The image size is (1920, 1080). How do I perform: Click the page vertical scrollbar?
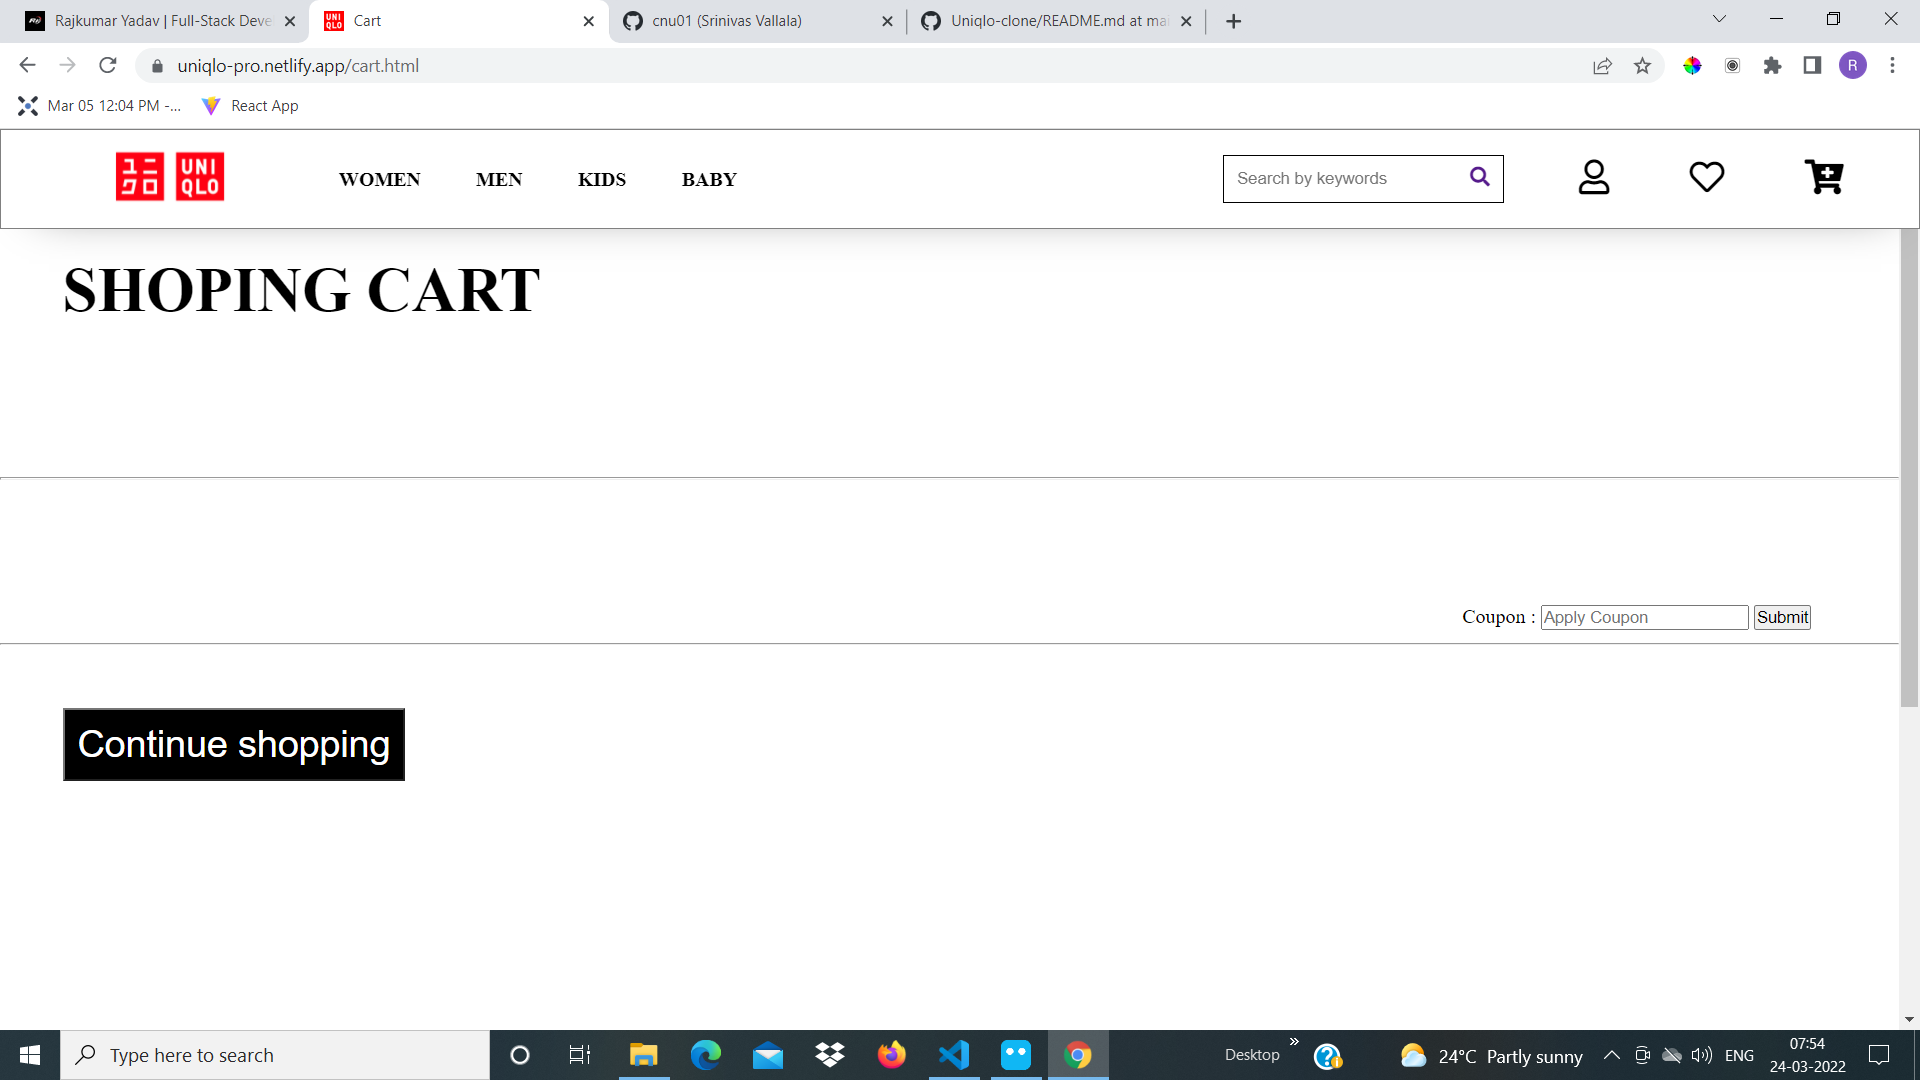click(1909, 470)
